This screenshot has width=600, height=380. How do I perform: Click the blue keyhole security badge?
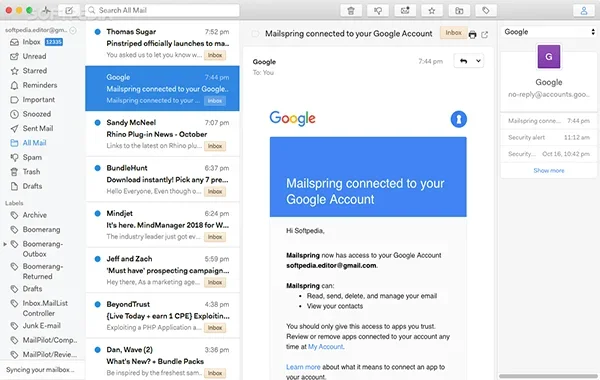458,119
